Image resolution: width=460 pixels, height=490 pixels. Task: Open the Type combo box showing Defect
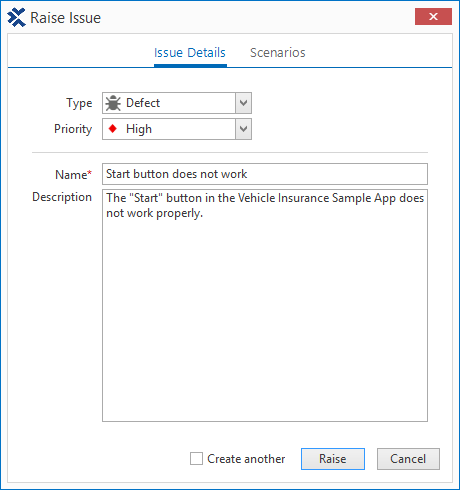(177, 103)
